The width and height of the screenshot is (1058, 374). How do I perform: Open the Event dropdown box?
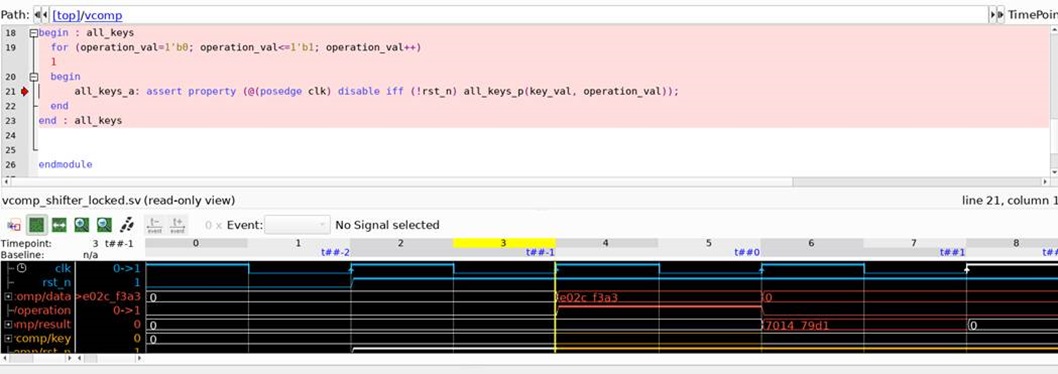297,225
